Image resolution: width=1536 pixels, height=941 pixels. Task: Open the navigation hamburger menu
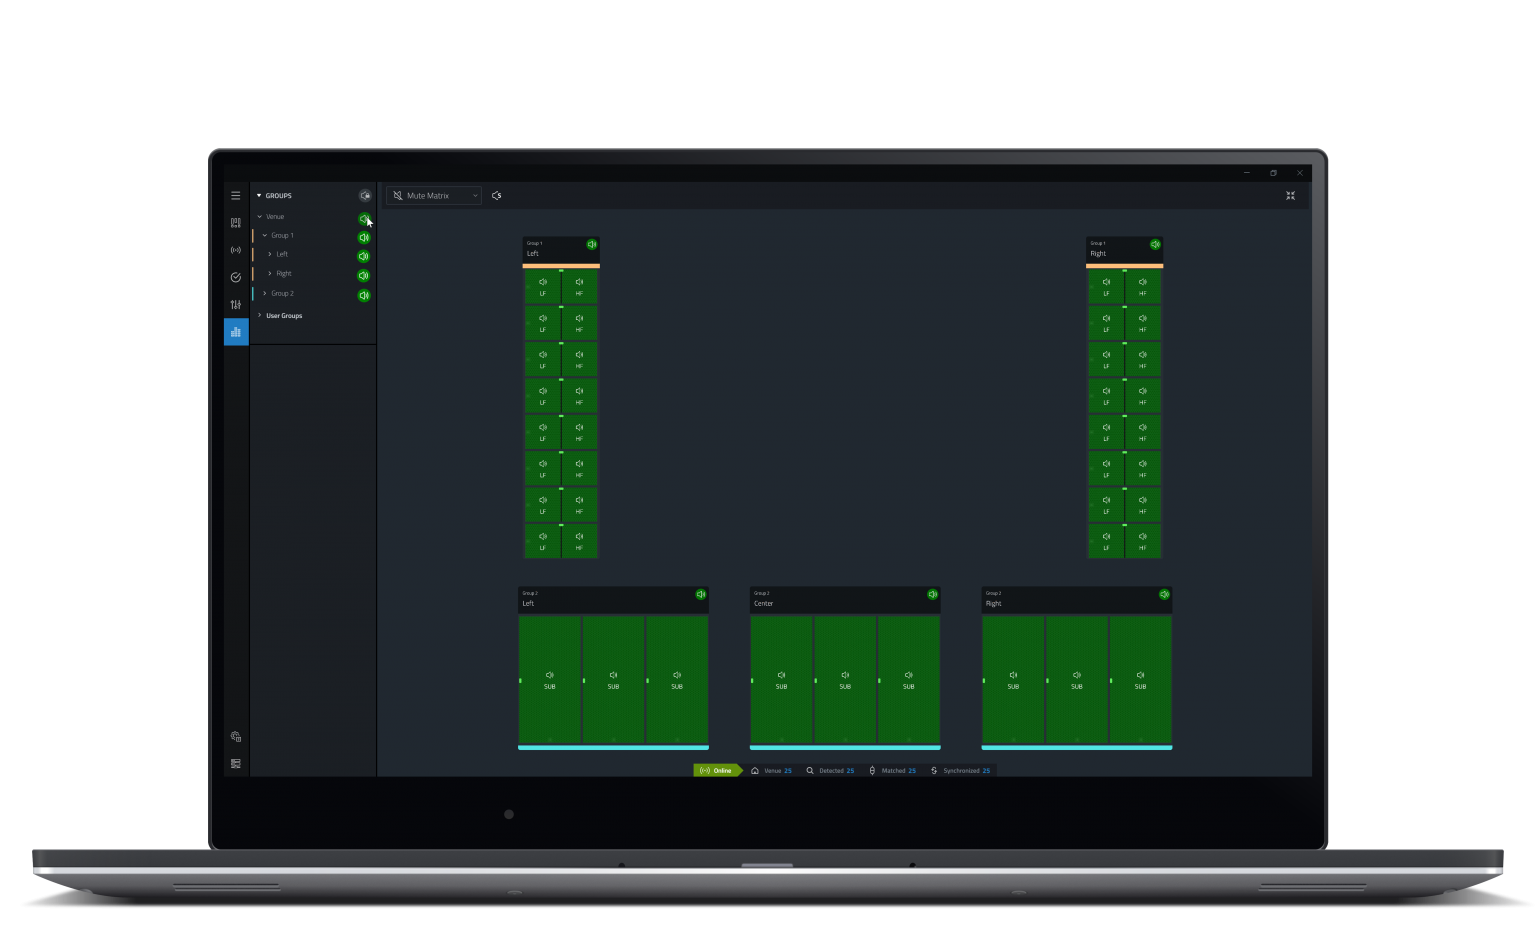235,195
